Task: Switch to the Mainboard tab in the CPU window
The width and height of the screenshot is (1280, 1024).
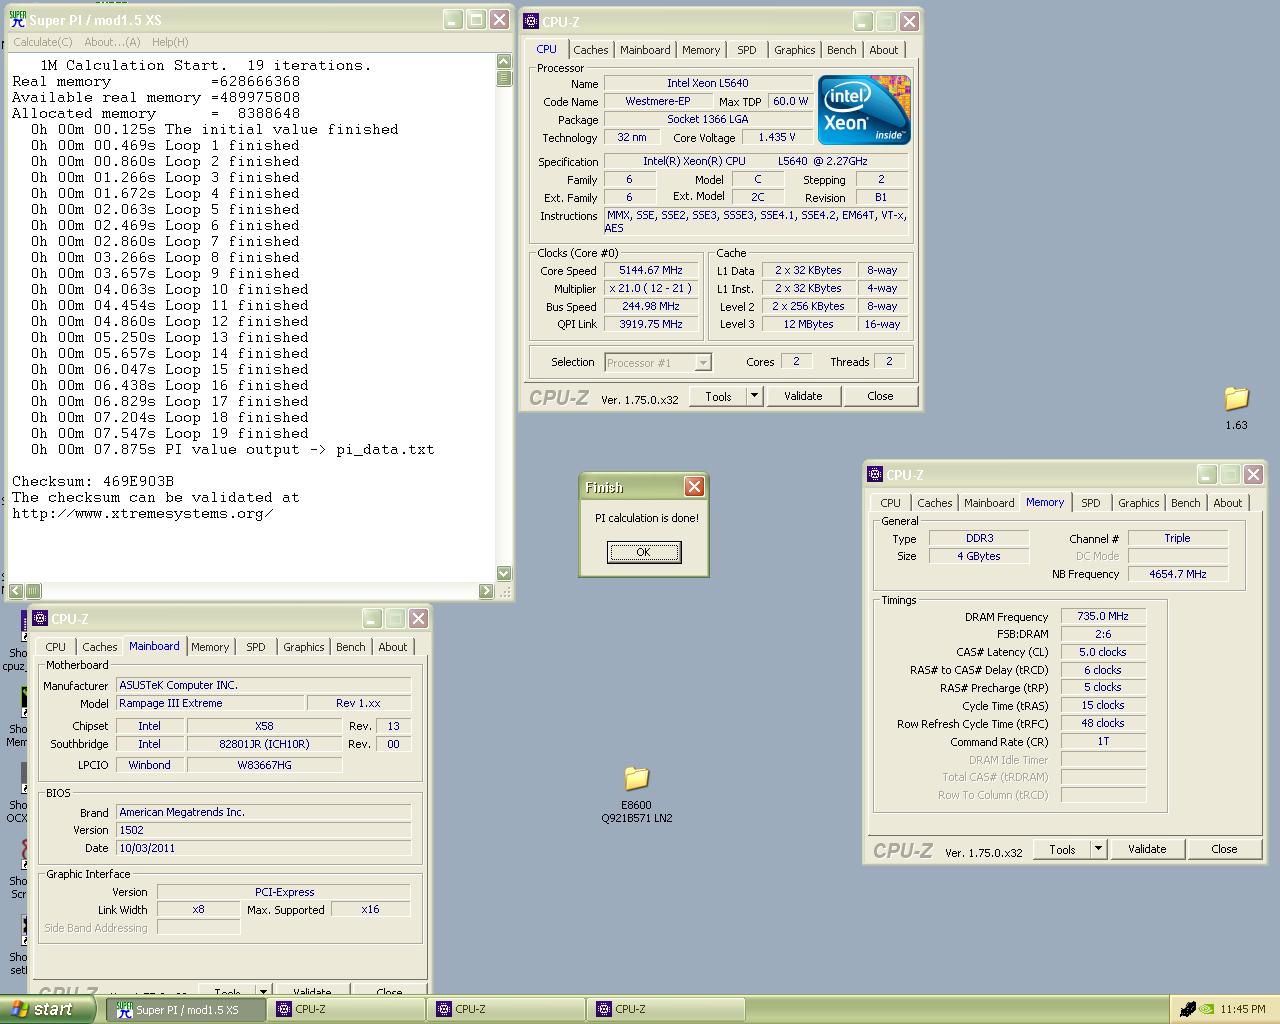Action: [x=645, y=50]
